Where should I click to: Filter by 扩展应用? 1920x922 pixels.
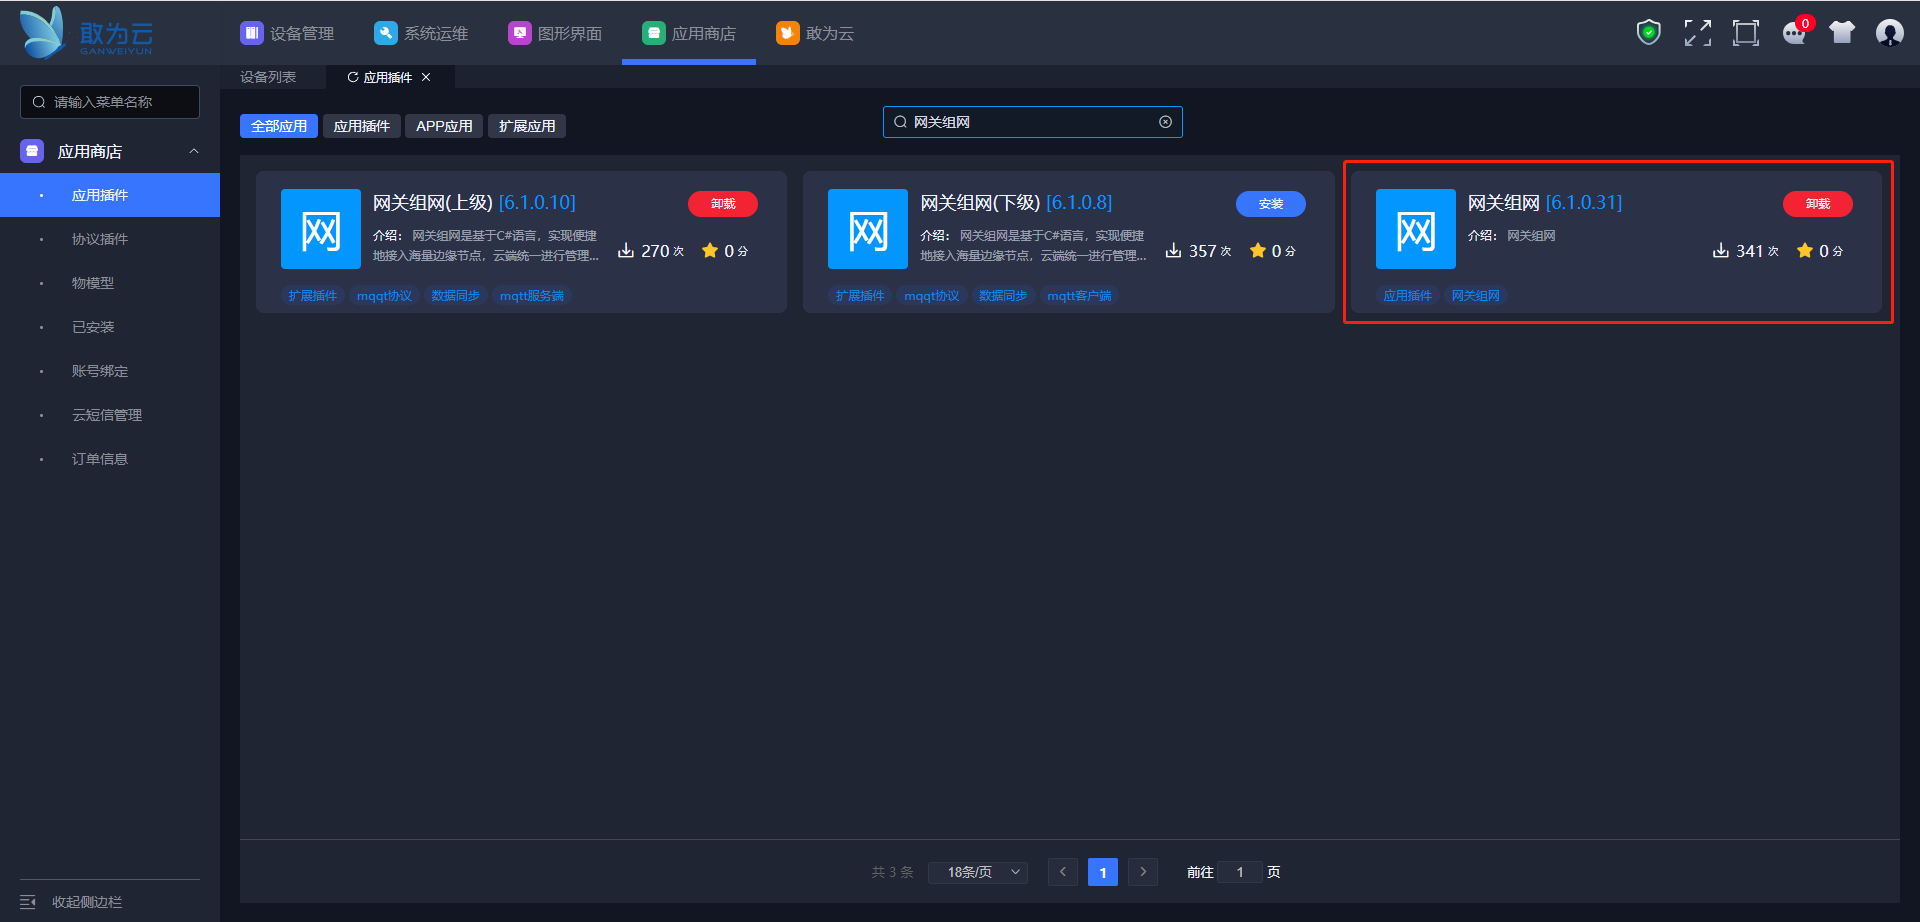point(527,126)
